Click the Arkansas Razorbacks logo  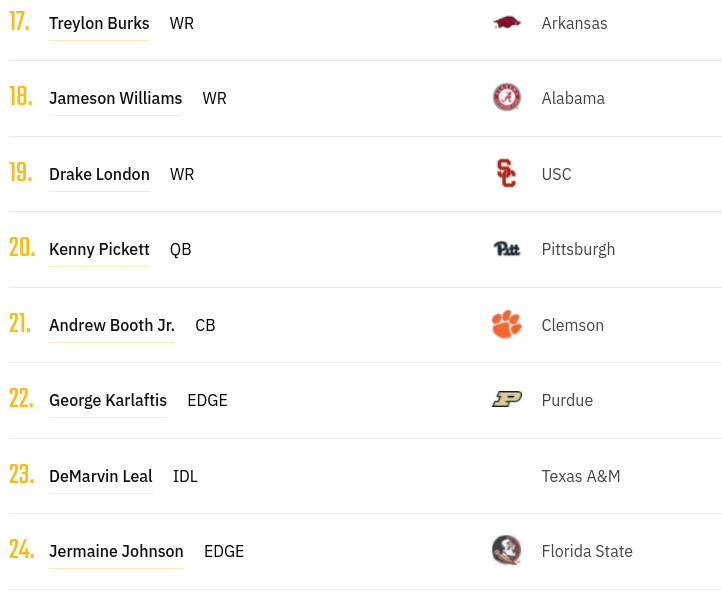pyautogui.click(x=507, y=23)
